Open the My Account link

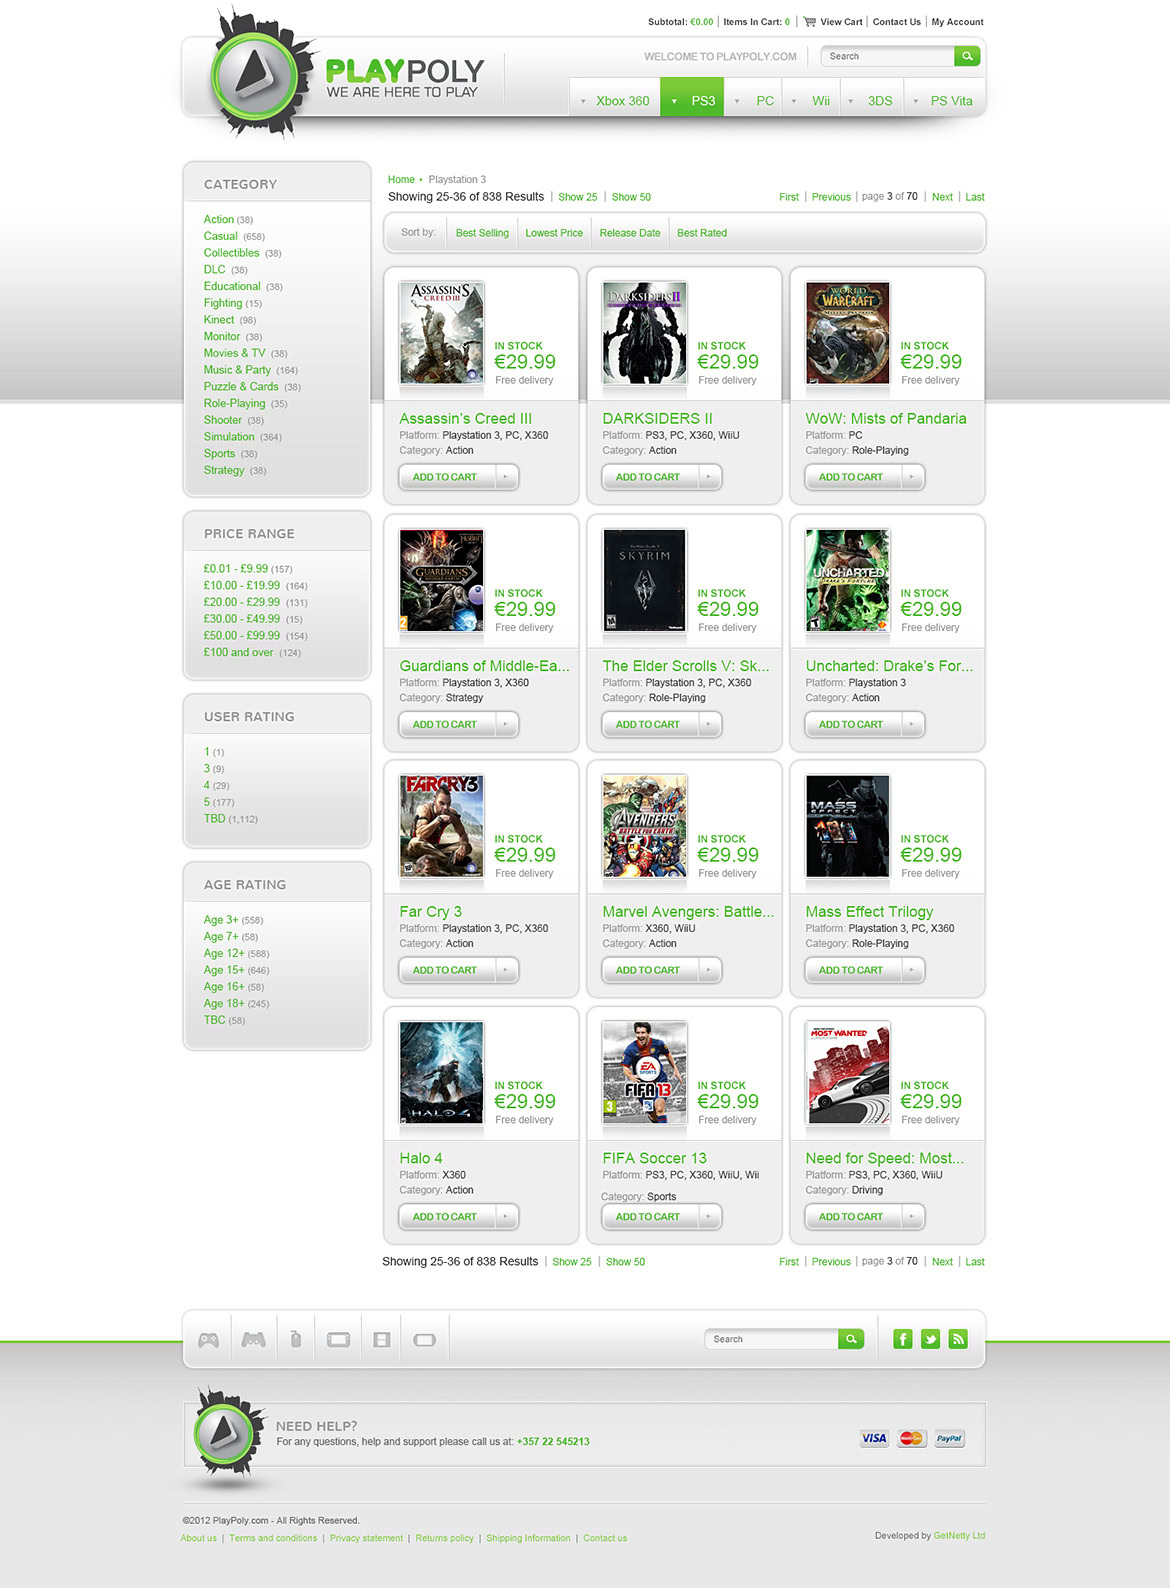coord(958,22)
